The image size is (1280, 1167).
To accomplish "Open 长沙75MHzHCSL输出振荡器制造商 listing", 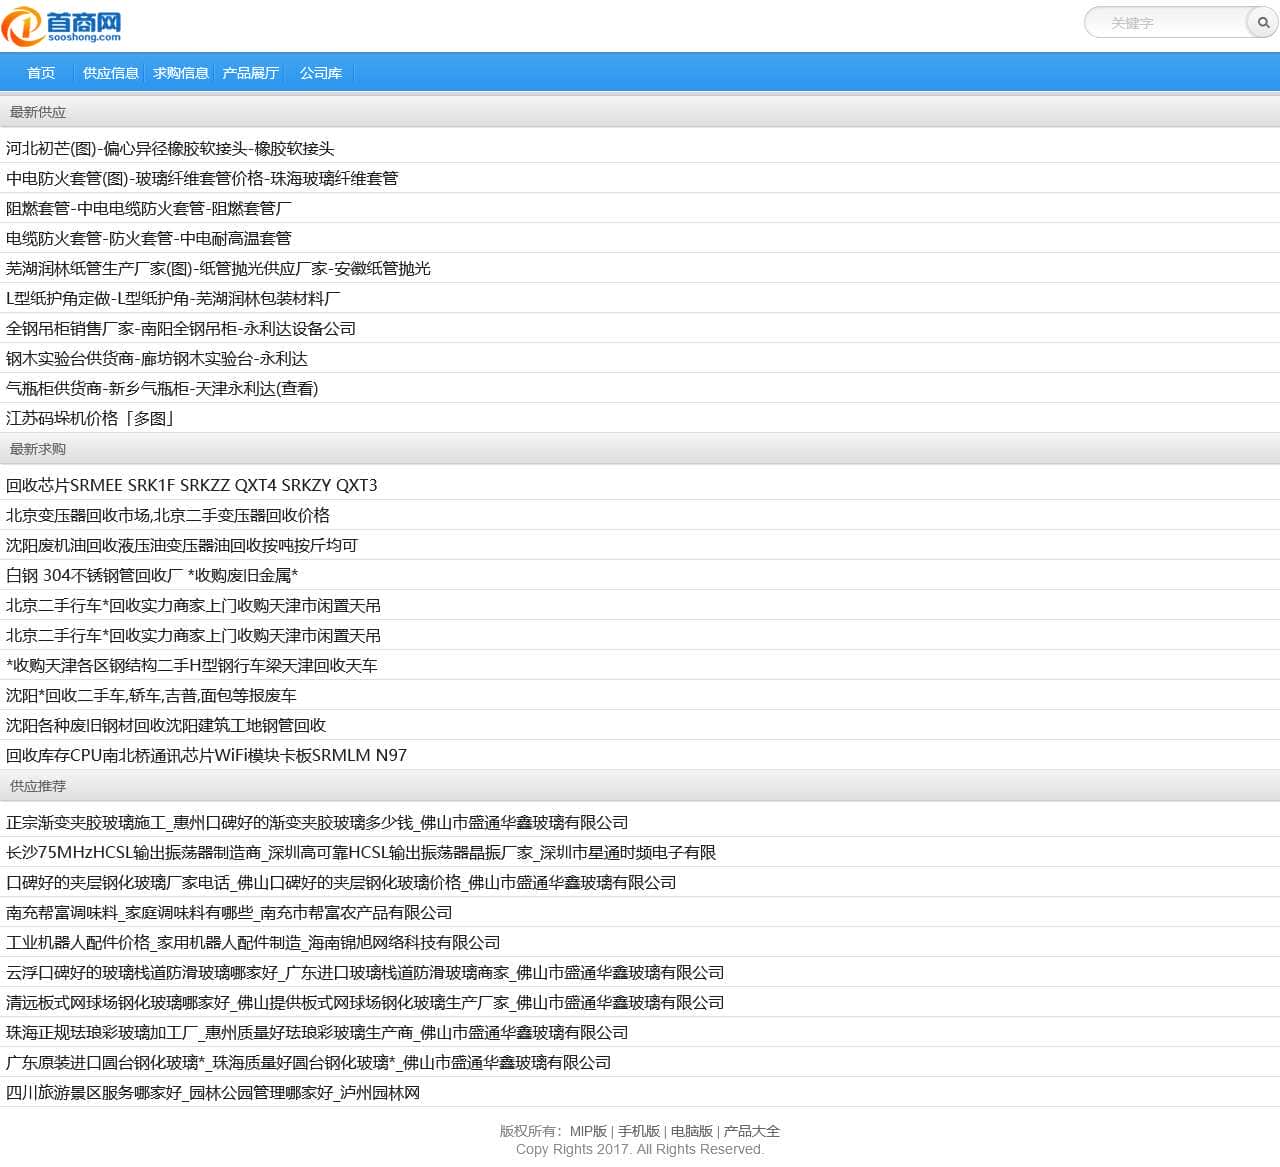I will tap(361, 852).
